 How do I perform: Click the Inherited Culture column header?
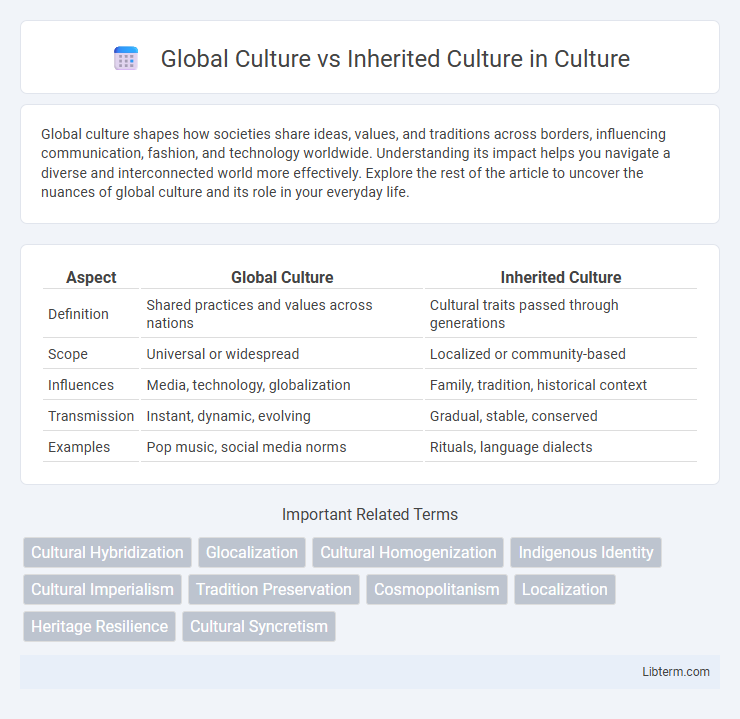point(561,277)
